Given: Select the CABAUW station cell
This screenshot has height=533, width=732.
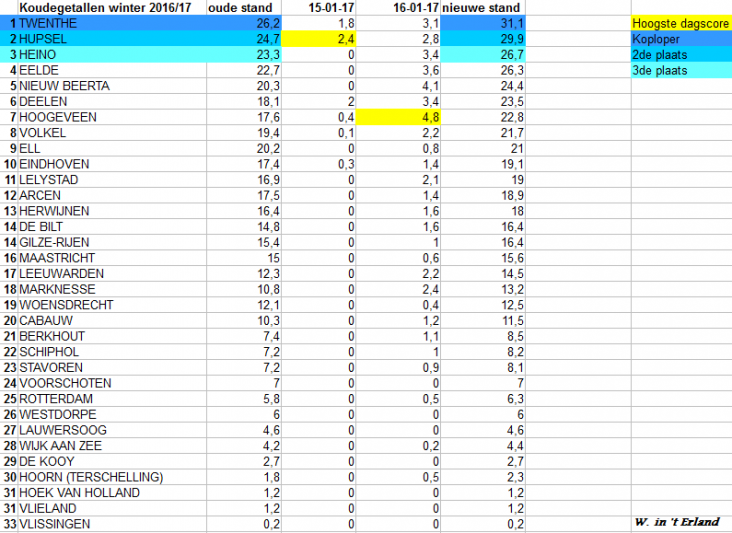Looking at the screenshot, I should pyautogui.click(x=112, y=320).
